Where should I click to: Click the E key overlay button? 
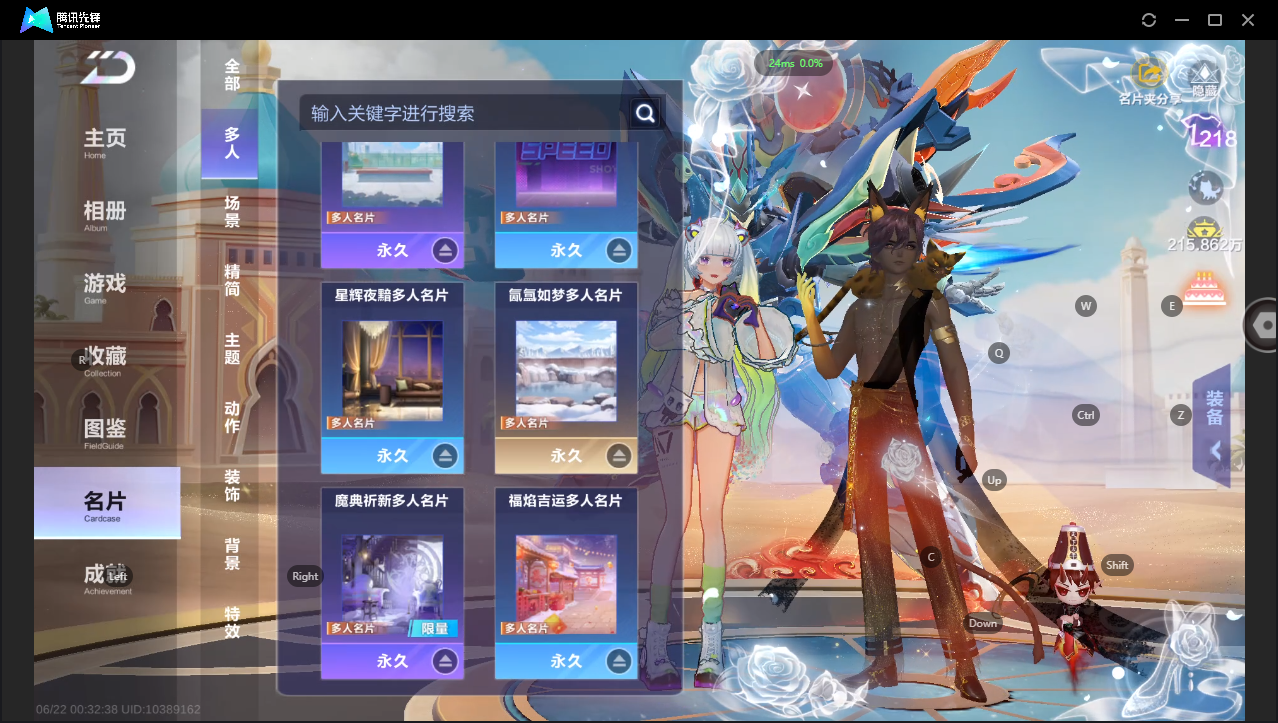point(1172,306)
